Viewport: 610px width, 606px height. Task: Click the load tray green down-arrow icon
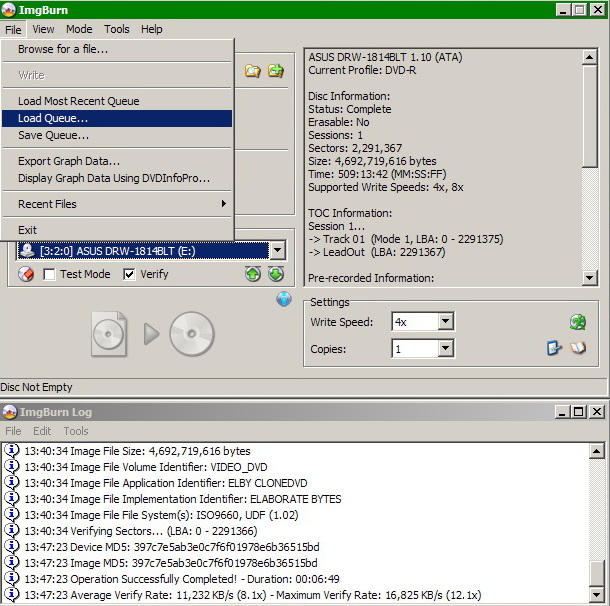[x=276, y=274]
